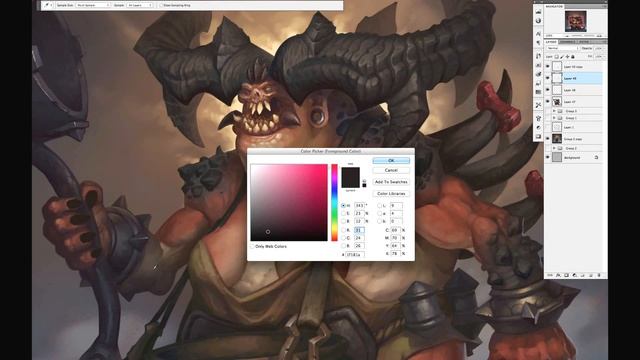Hide the highlighted selected layer's eye
The width and height of the screenshot is (640, 360).
click(x=548, y=78)
